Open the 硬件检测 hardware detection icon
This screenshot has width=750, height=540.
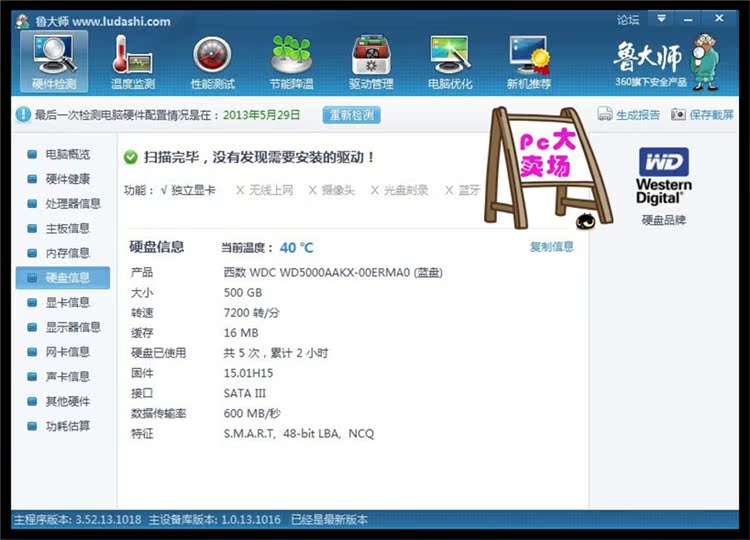(53, 60)
